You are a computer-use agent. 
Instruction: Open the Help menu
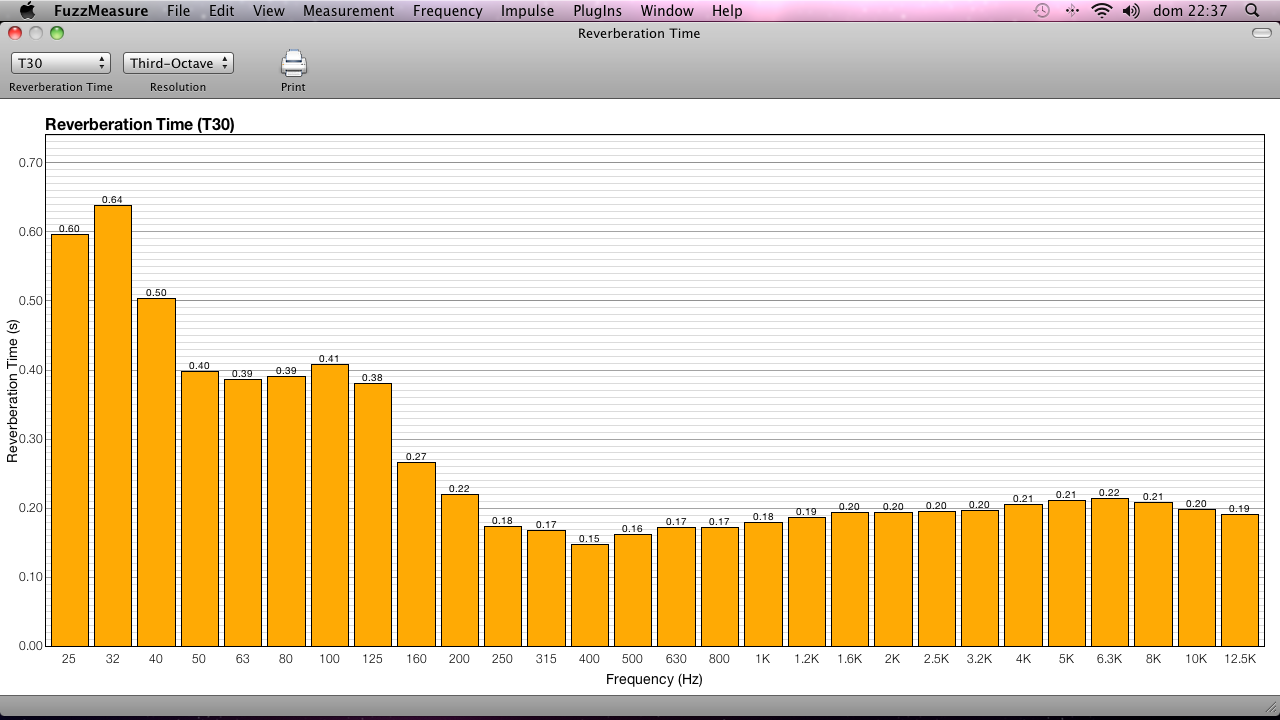point(727,11)
